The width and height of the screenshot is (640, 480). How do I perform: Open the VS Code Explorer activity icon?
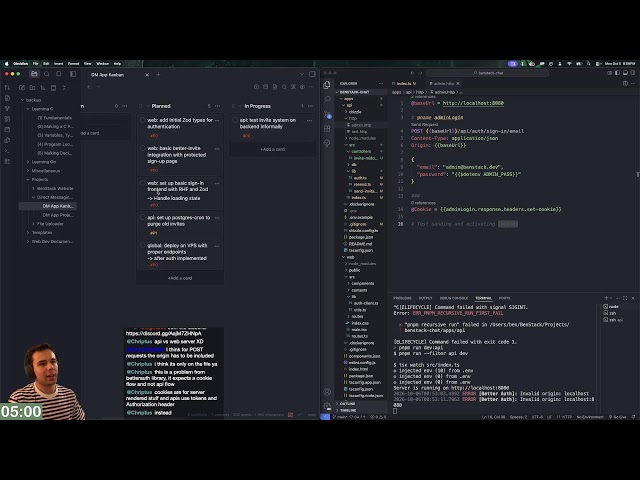(x=327, y=84)
